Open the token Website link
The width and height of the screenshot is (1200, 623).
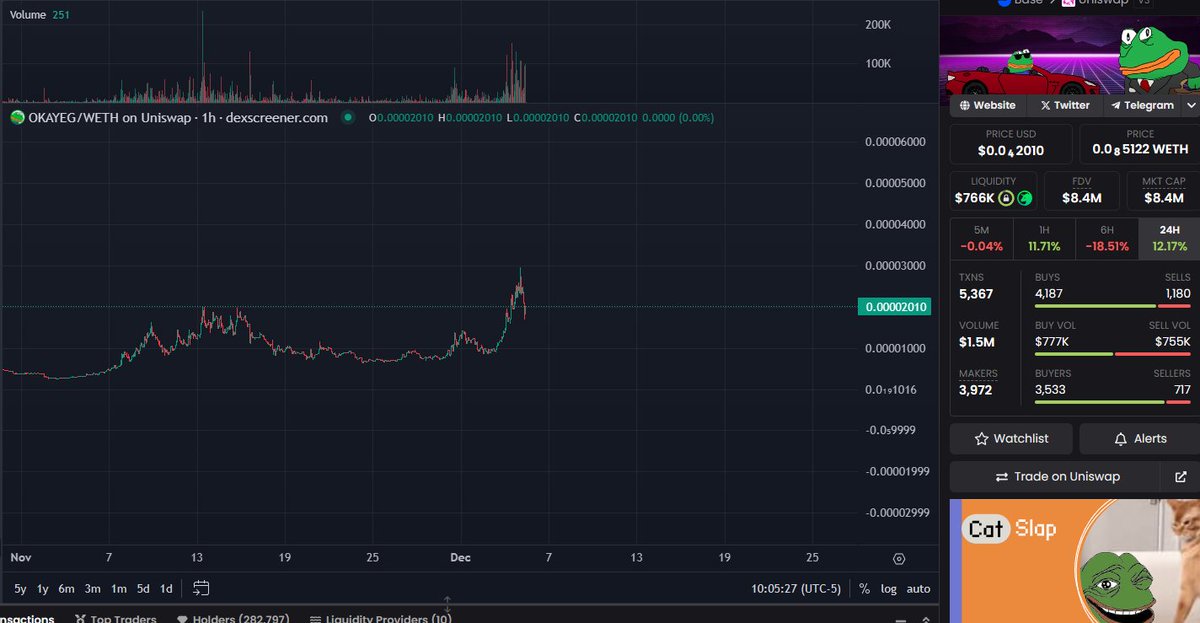point(987,105)
